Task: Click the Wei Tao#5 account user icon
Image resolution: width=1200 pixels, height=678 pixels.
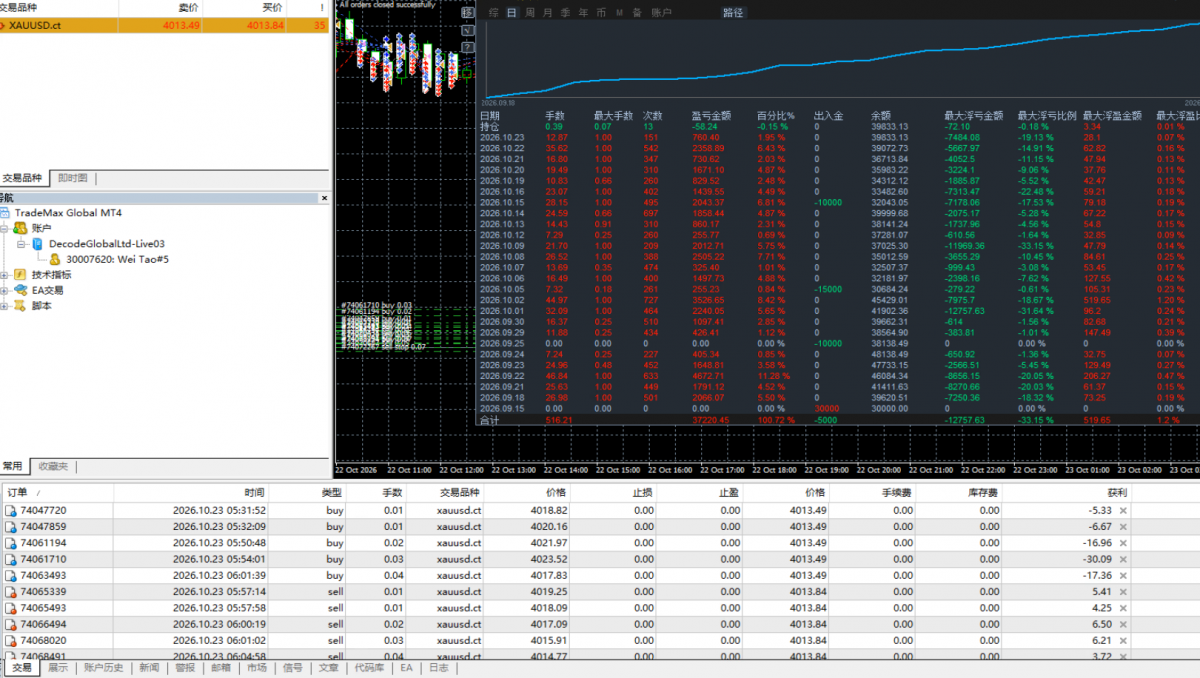Action: (x=55, y=259)
